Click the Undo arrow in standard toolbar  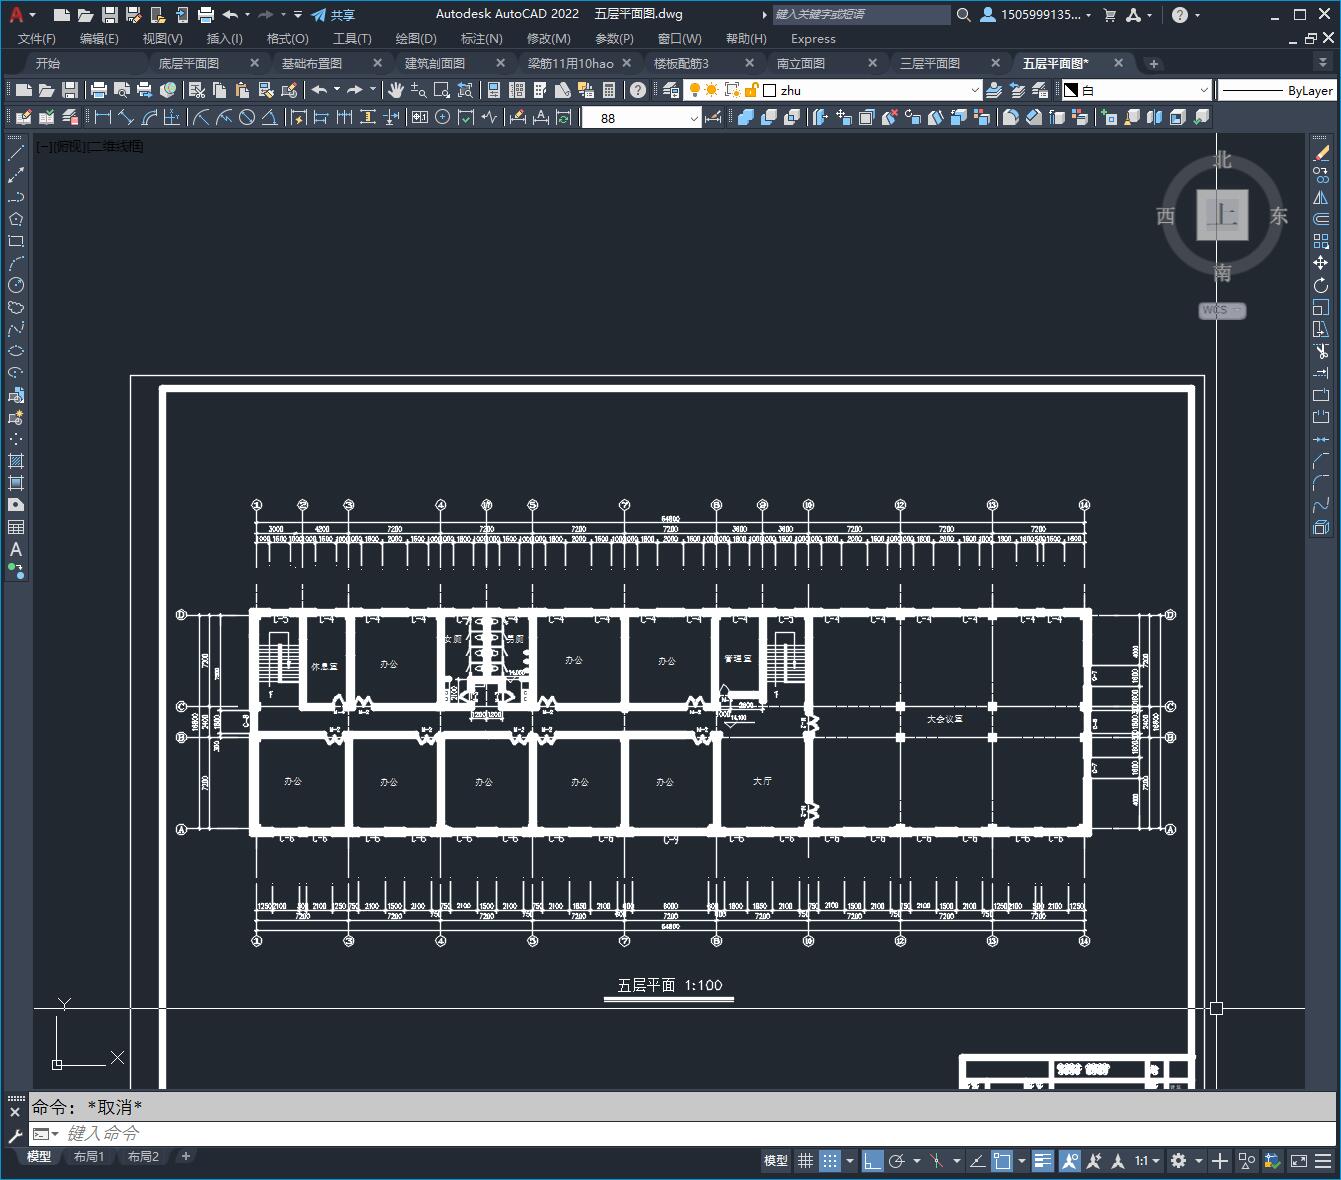coord(319,90)
